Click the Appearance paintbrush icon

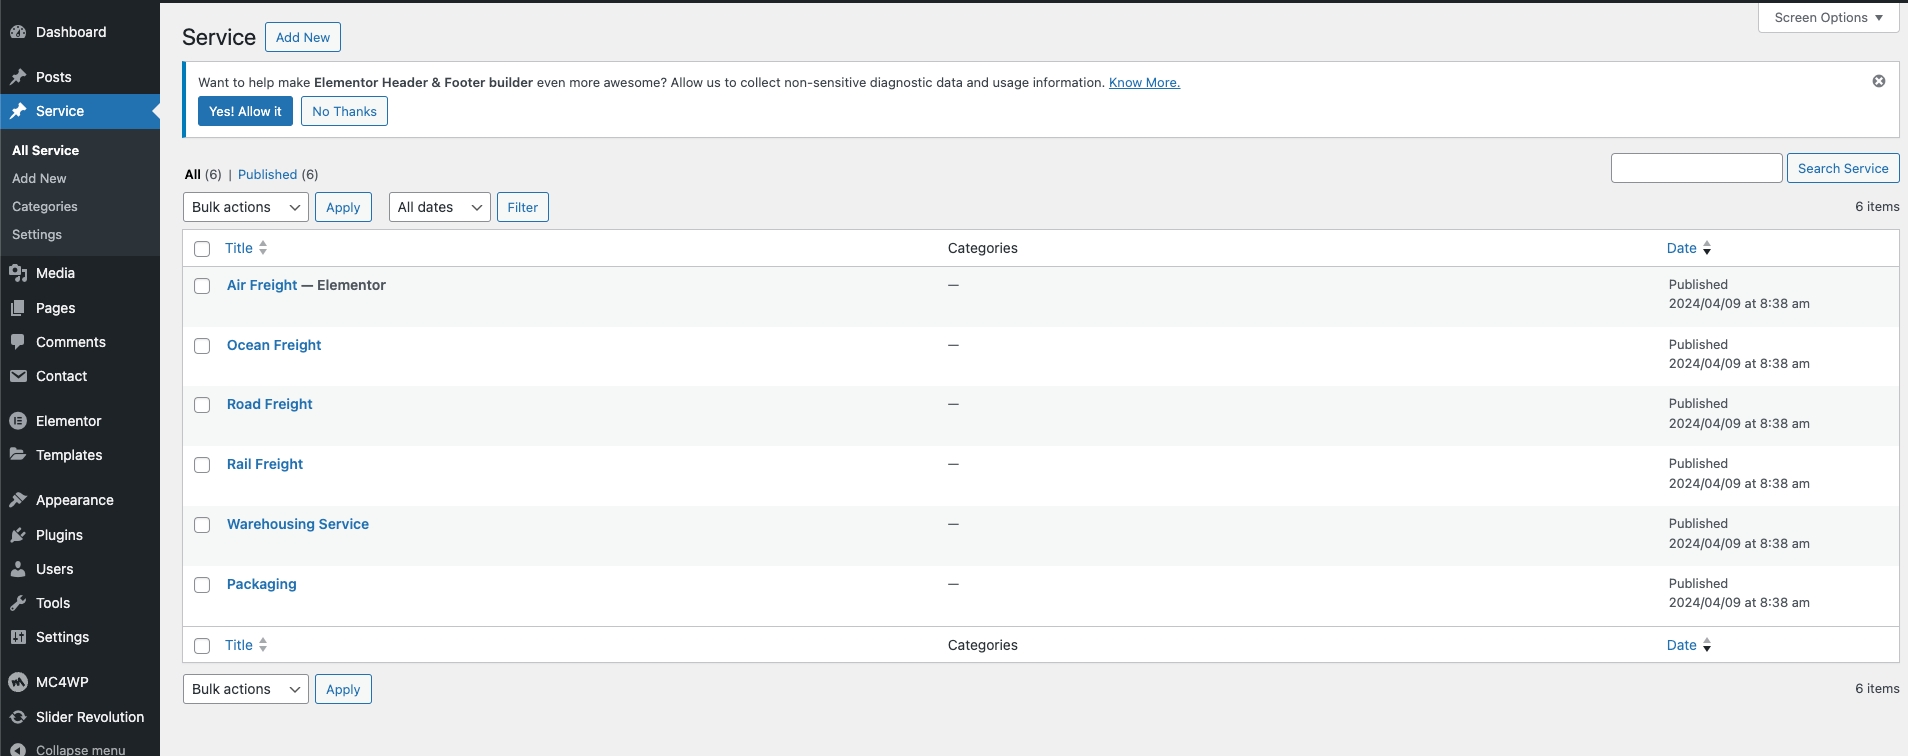click(18, 500)
